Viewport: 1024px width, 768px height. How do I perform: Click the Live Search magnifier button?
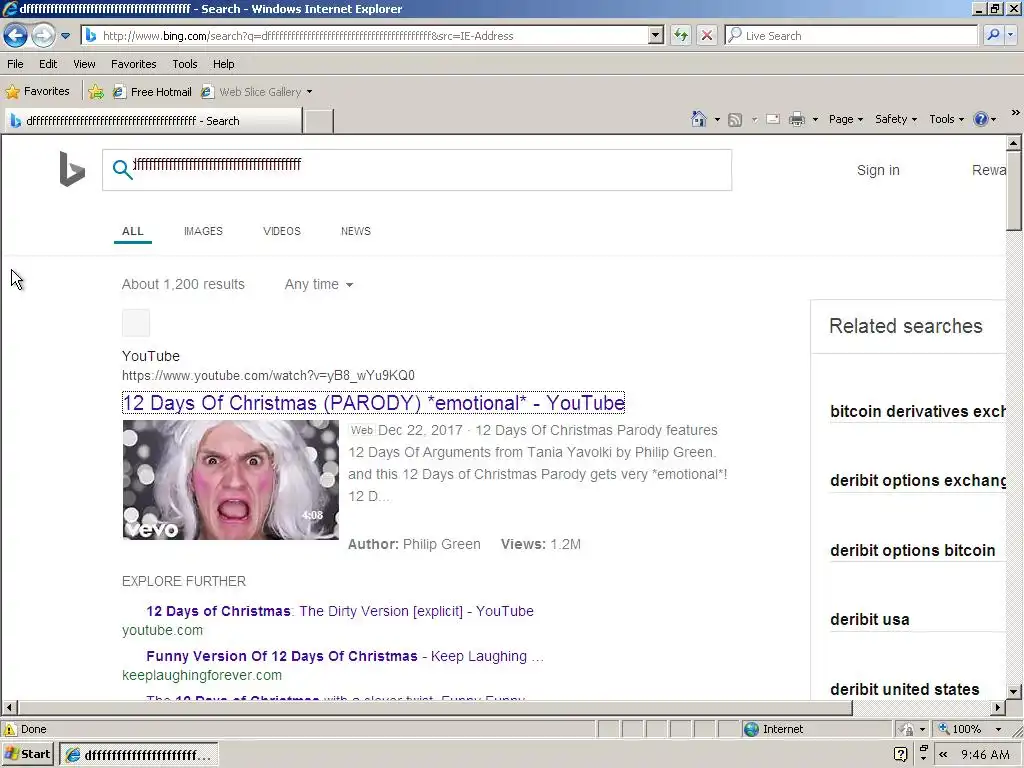click(x=993, y=35)
